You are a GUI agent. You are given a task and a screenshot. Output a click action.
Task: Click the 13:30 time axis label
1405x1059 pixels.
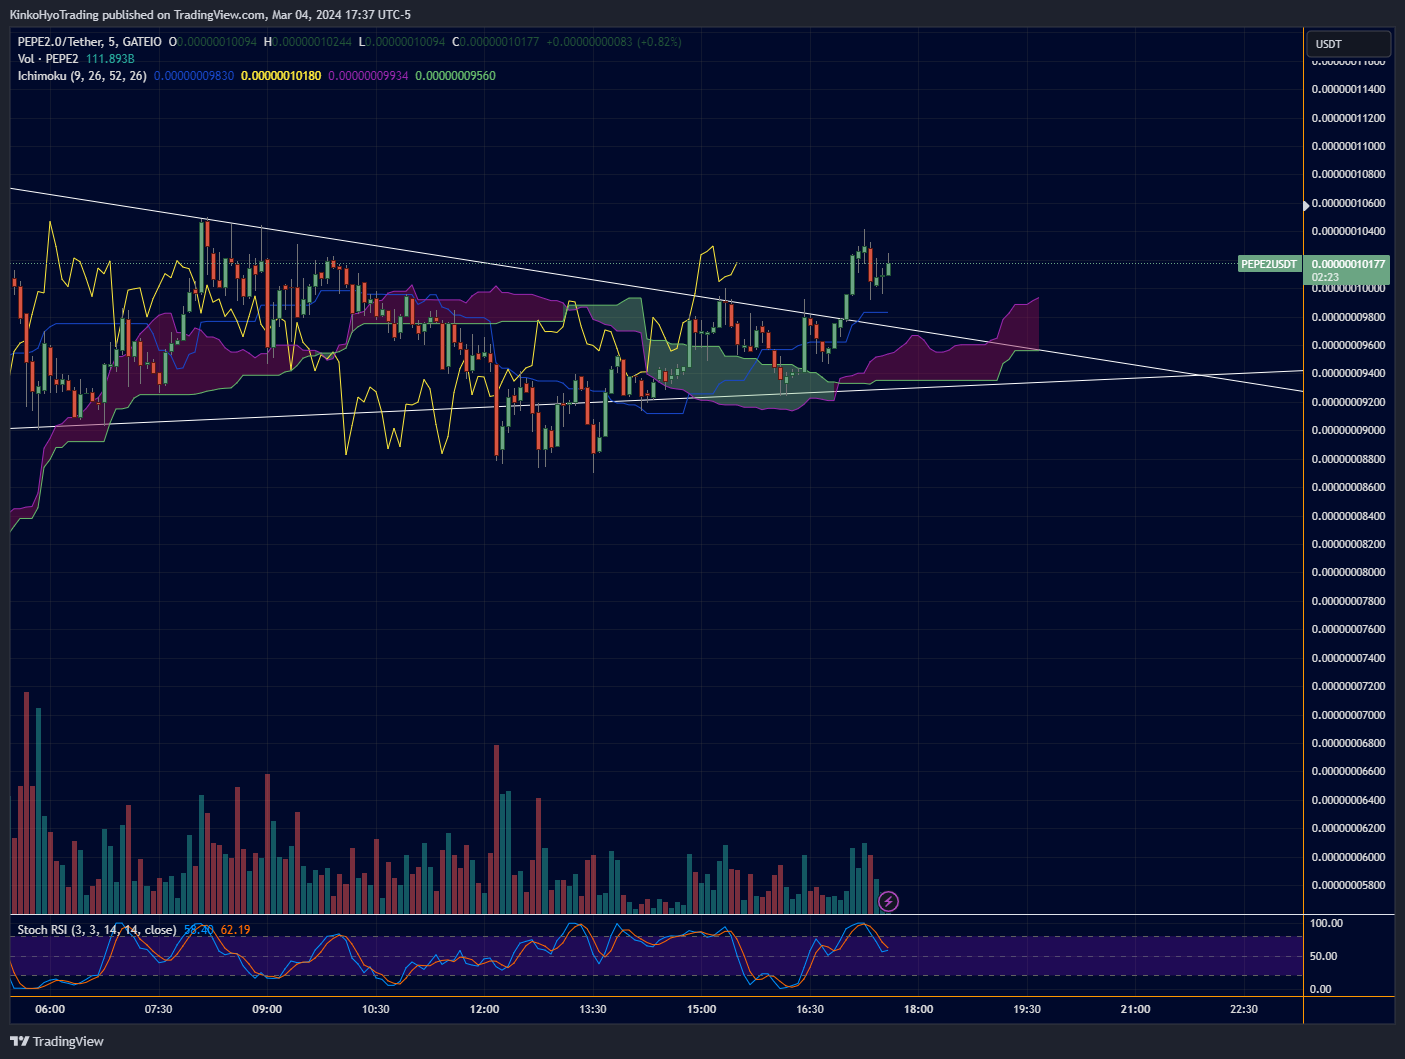592,1009
